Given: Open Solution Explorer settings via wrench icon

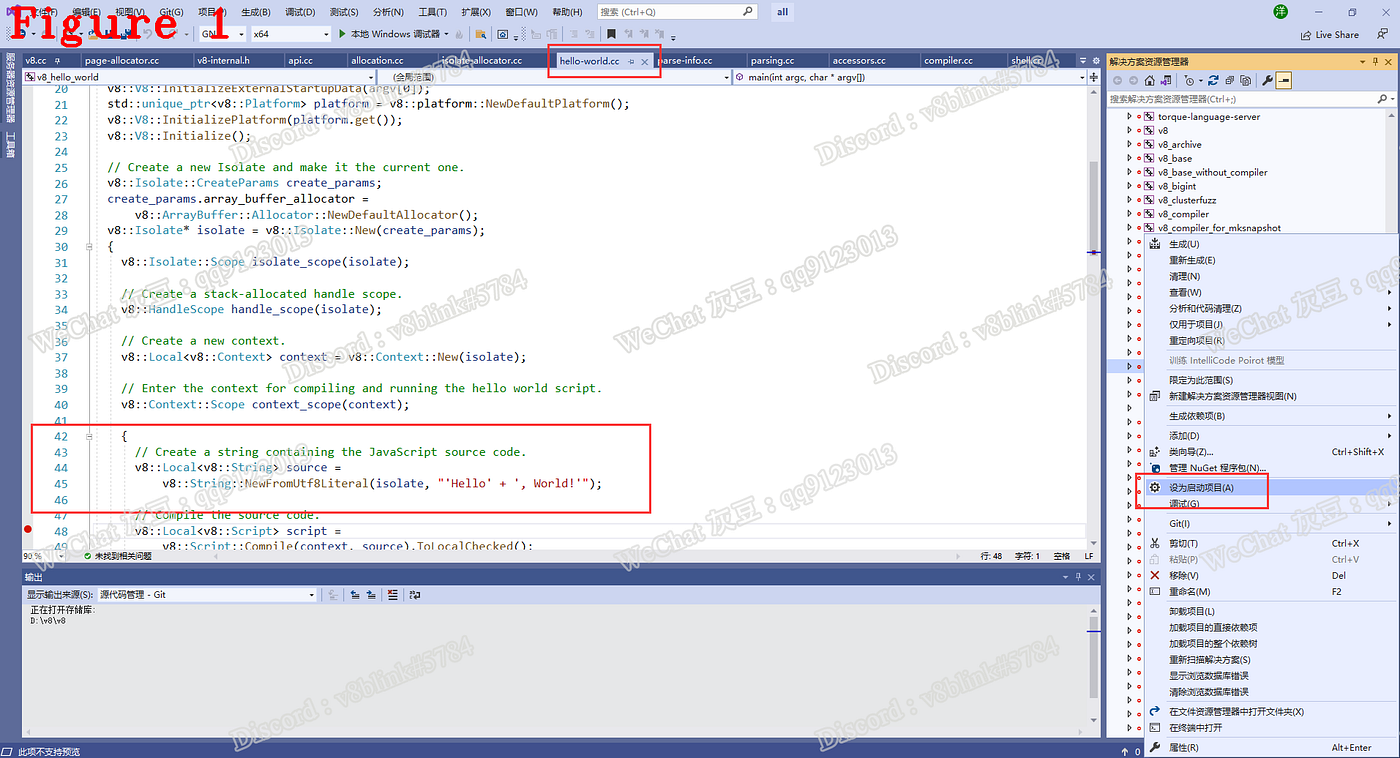Looking at the screenshot, I should point(1268,80).
